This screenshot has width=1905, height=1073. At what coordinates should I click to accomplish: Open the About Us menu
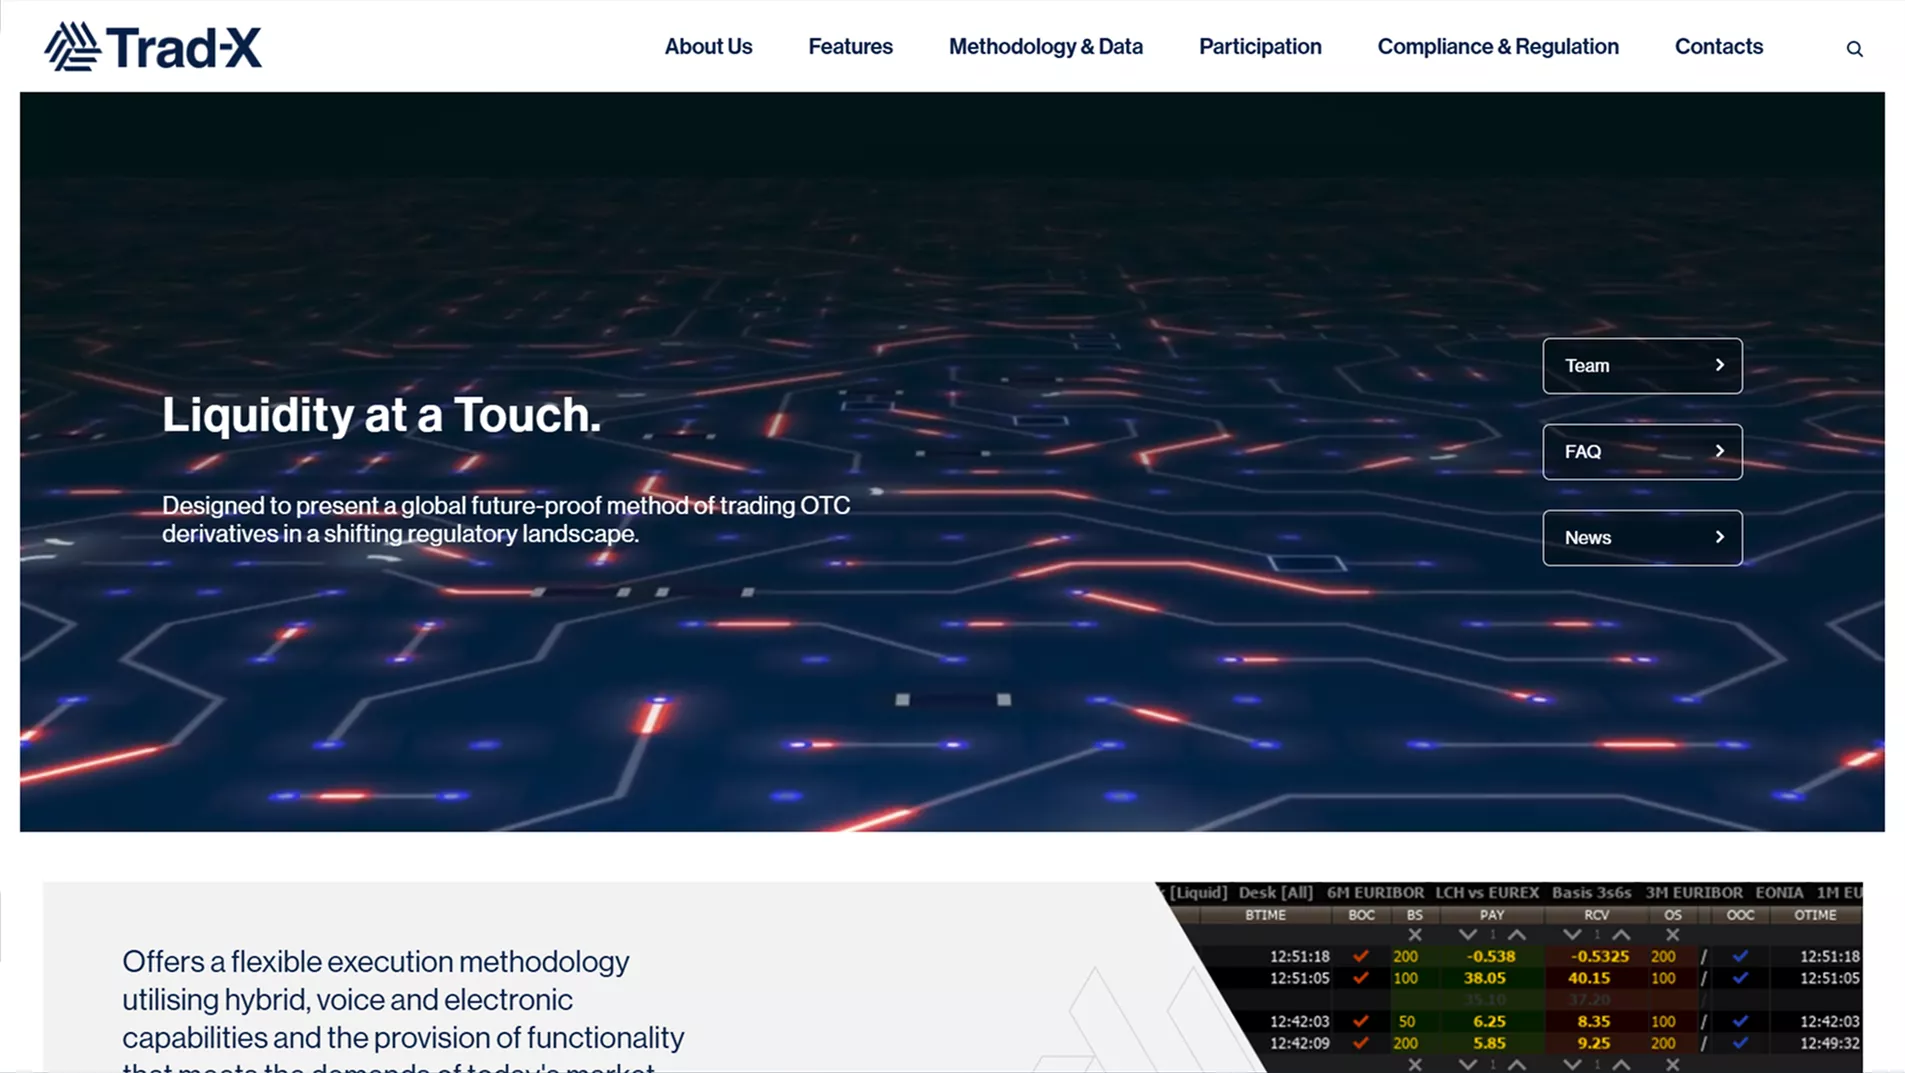pos(708,47)
